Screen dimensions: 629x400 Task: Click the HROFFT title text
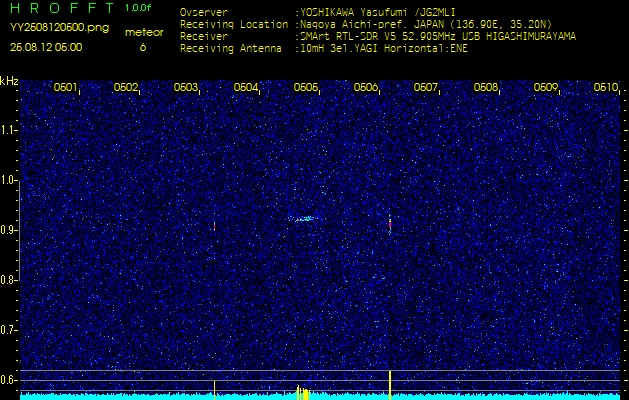[x=61, y=8]
